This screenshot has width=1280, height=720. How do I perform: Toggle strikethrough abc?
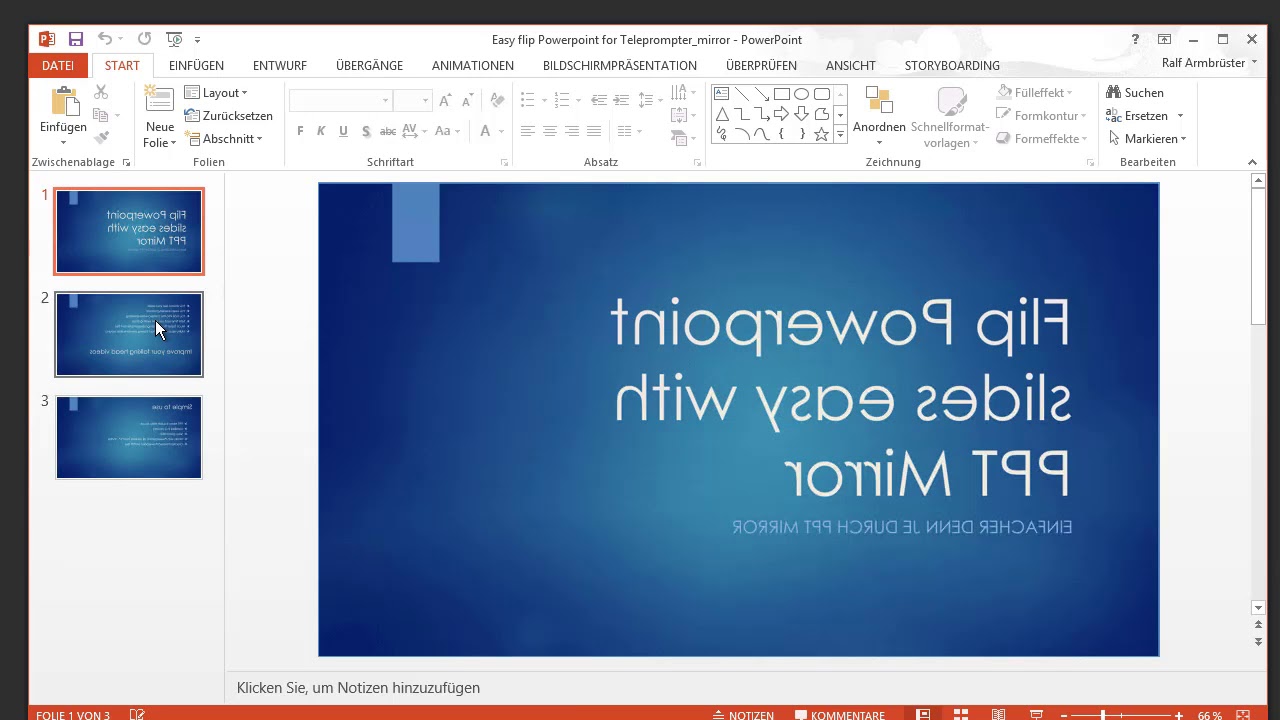388,131
